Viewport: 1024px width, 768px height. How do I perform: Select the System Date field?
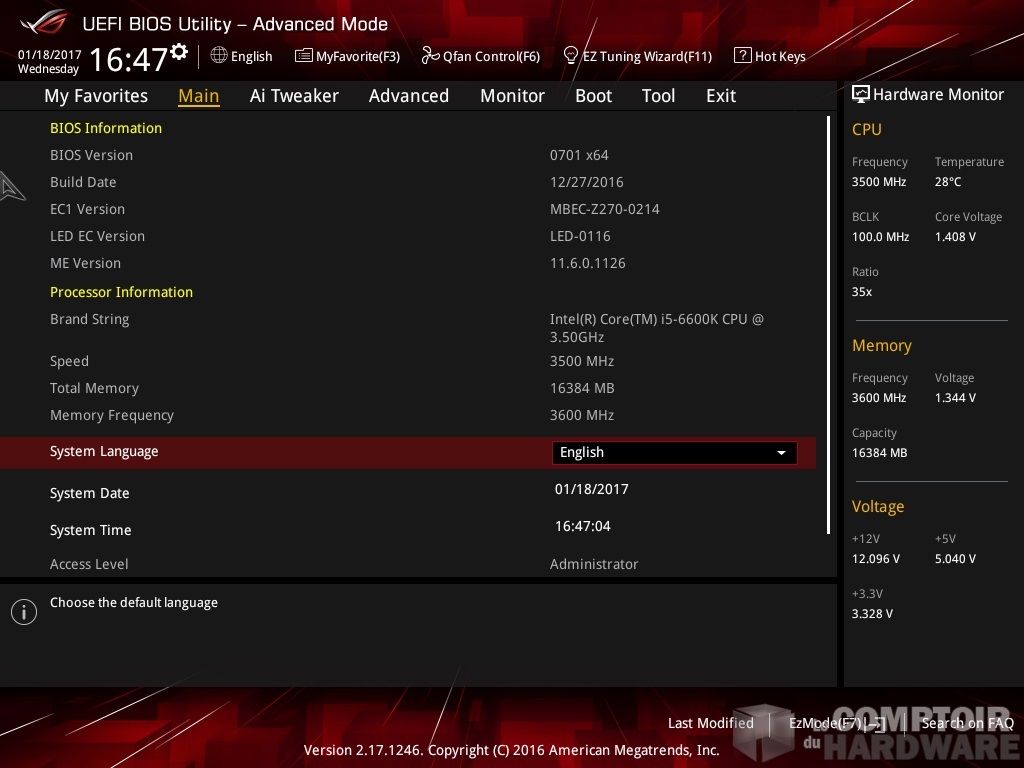pos(591,490)
